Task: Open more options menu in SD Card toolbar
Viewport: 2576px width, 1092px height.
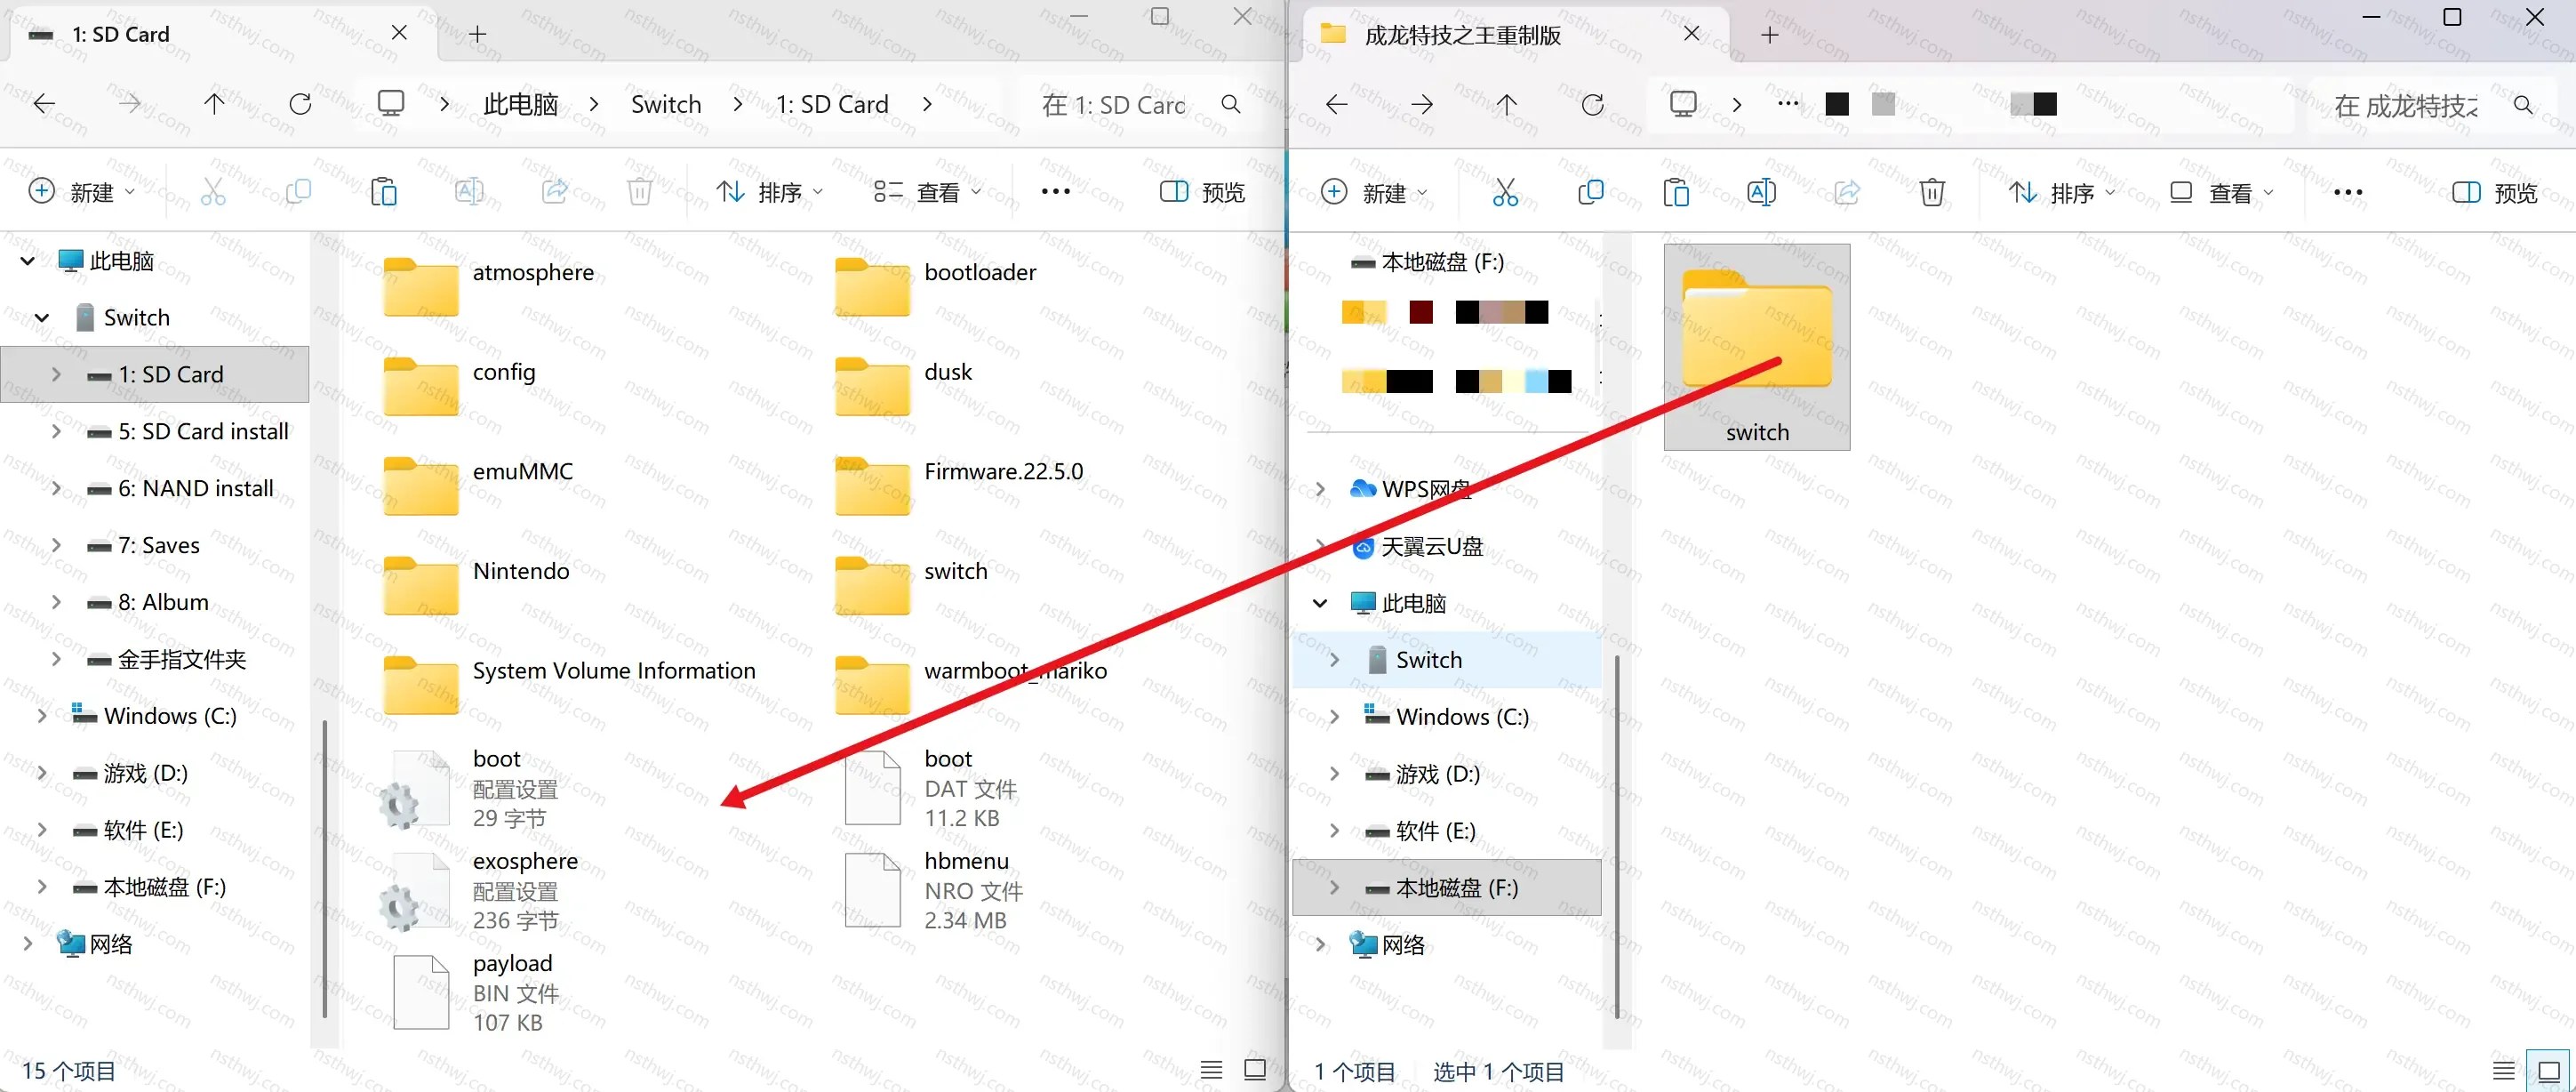Action: click(x=1055, y=191)
